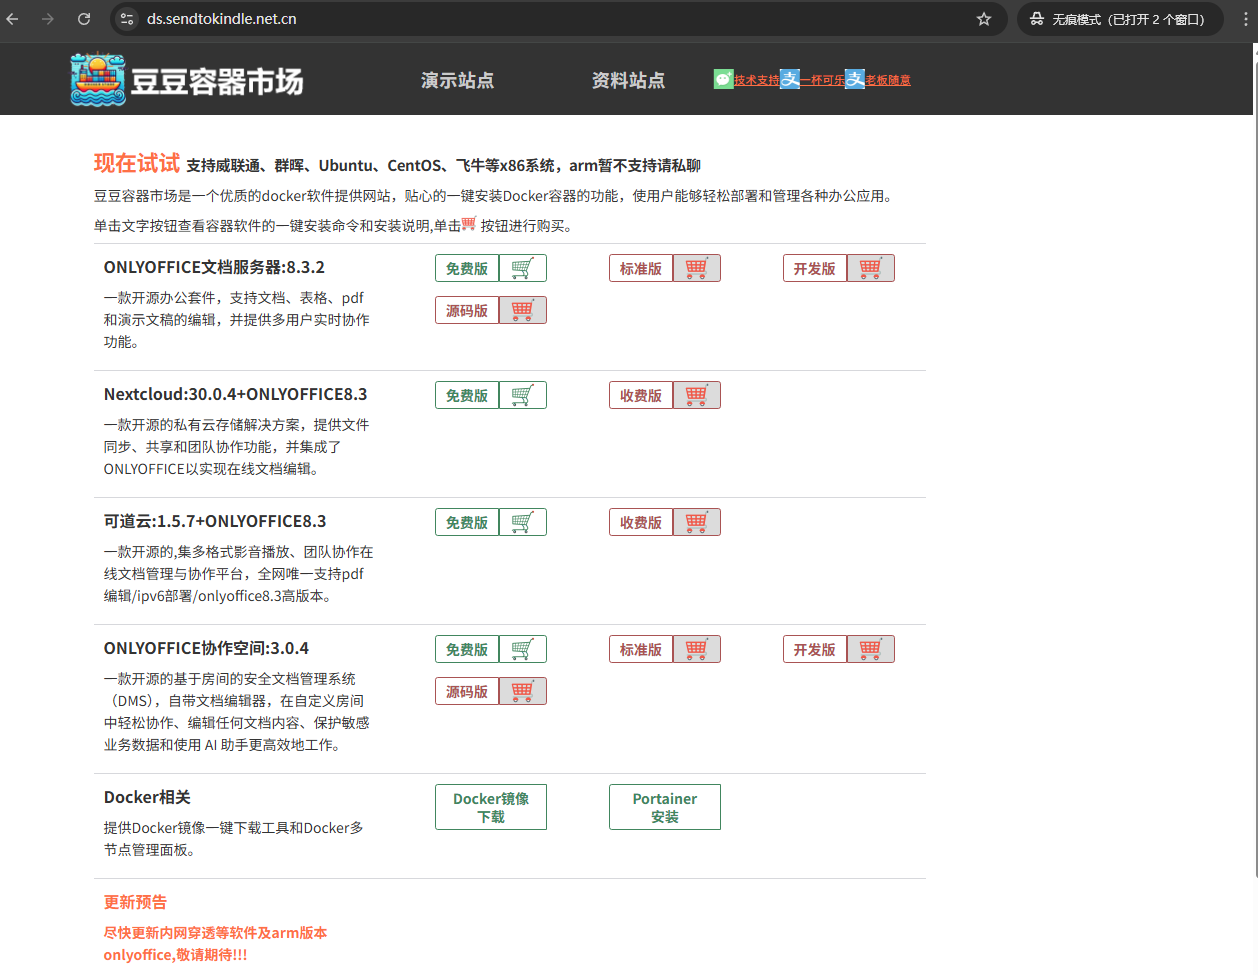Reload the page with the refresh icon
Image resolution: width=1258 pixels, height=975 pixels.
pos(84,19)
